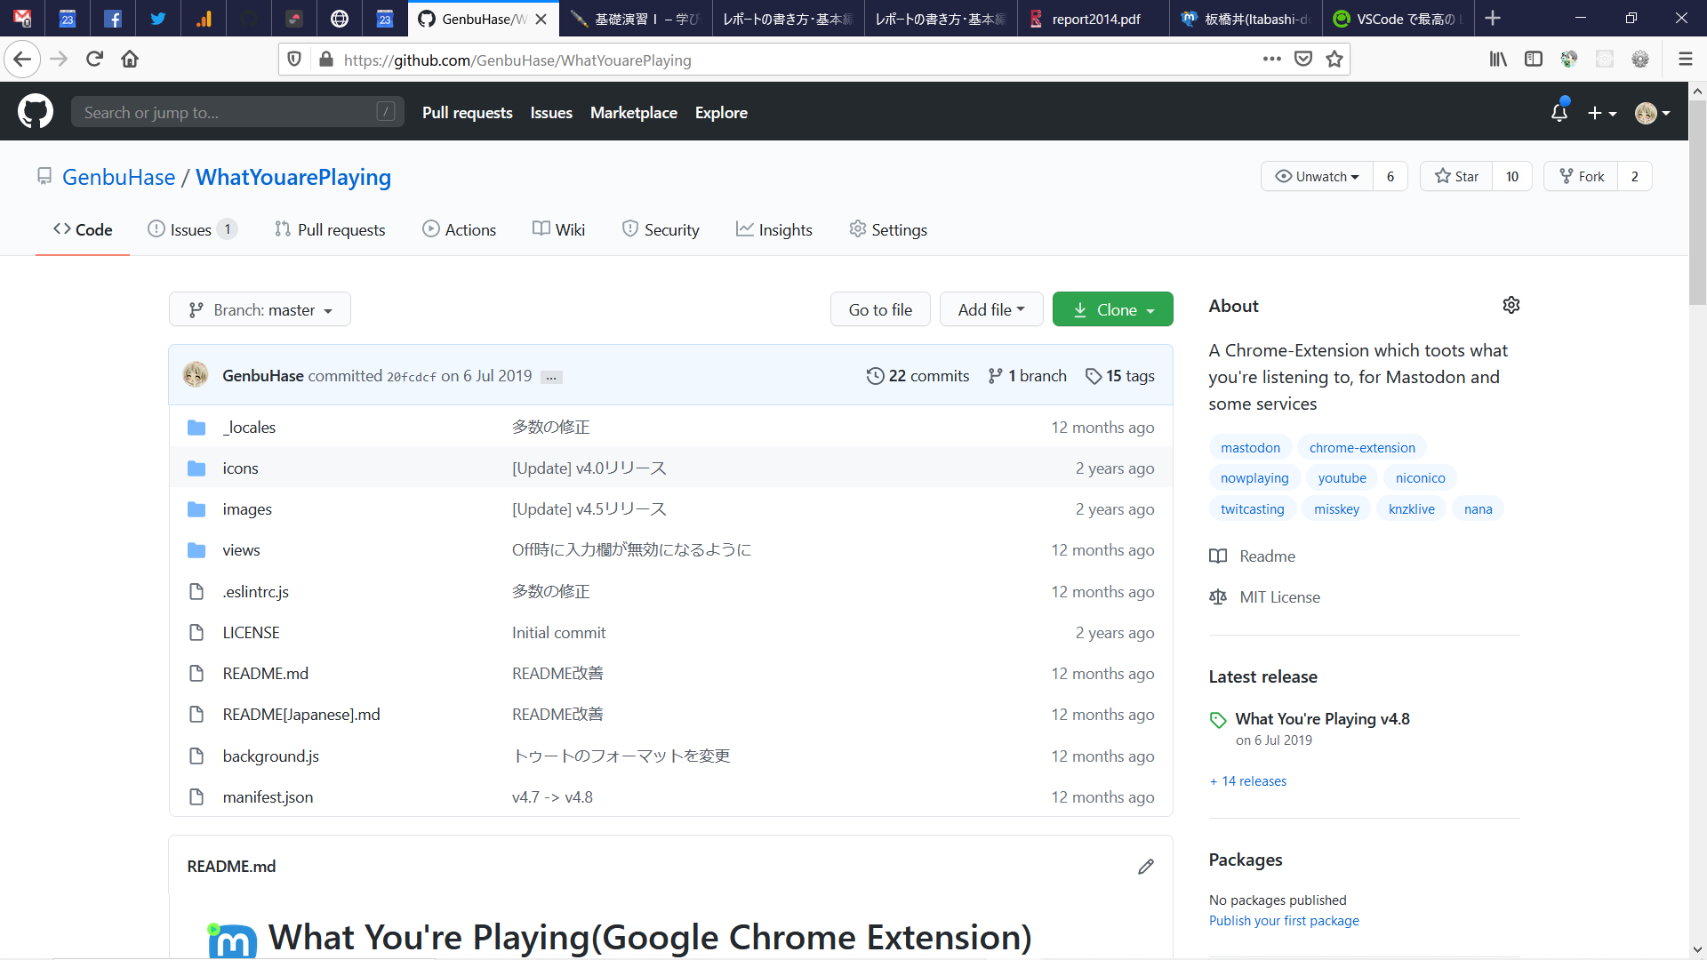Expand commit message ellipsis button
Viewport: 1707px width, 960px height.
click(551, 377)
